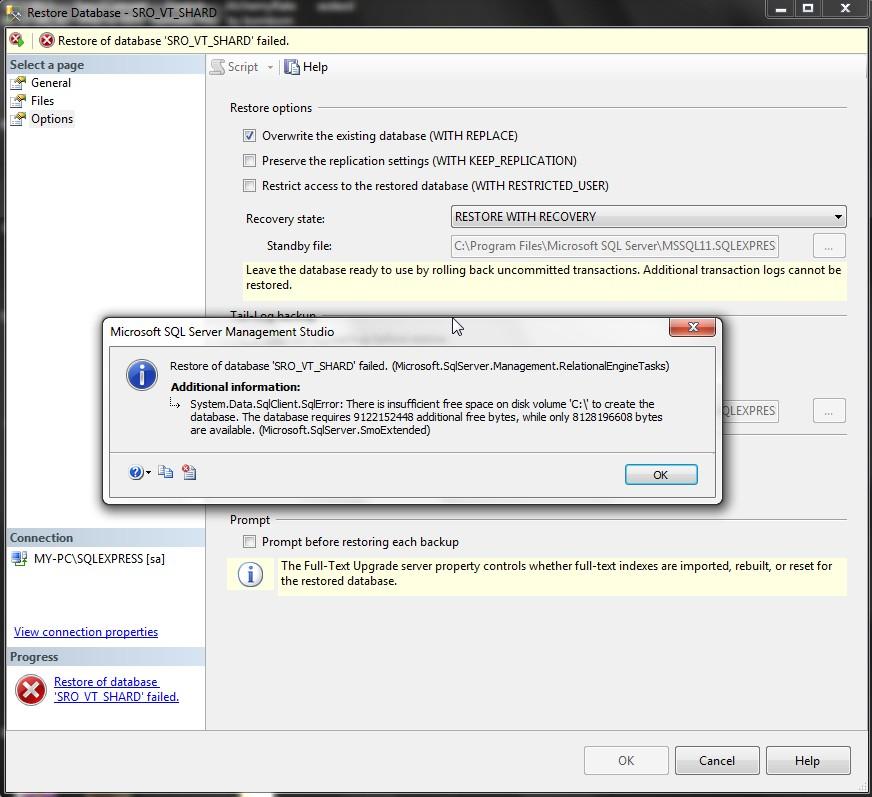Viewport: 872px width, 797px height.
Task: Click the 'MY-PC\SQLEXPRESS [sa]' connection text
Action: click(x=99, y=558)
